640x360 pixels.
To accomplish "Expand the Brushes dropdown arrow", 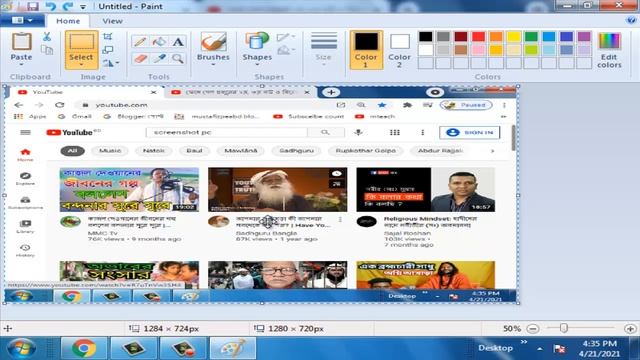I will coord(213,64).
